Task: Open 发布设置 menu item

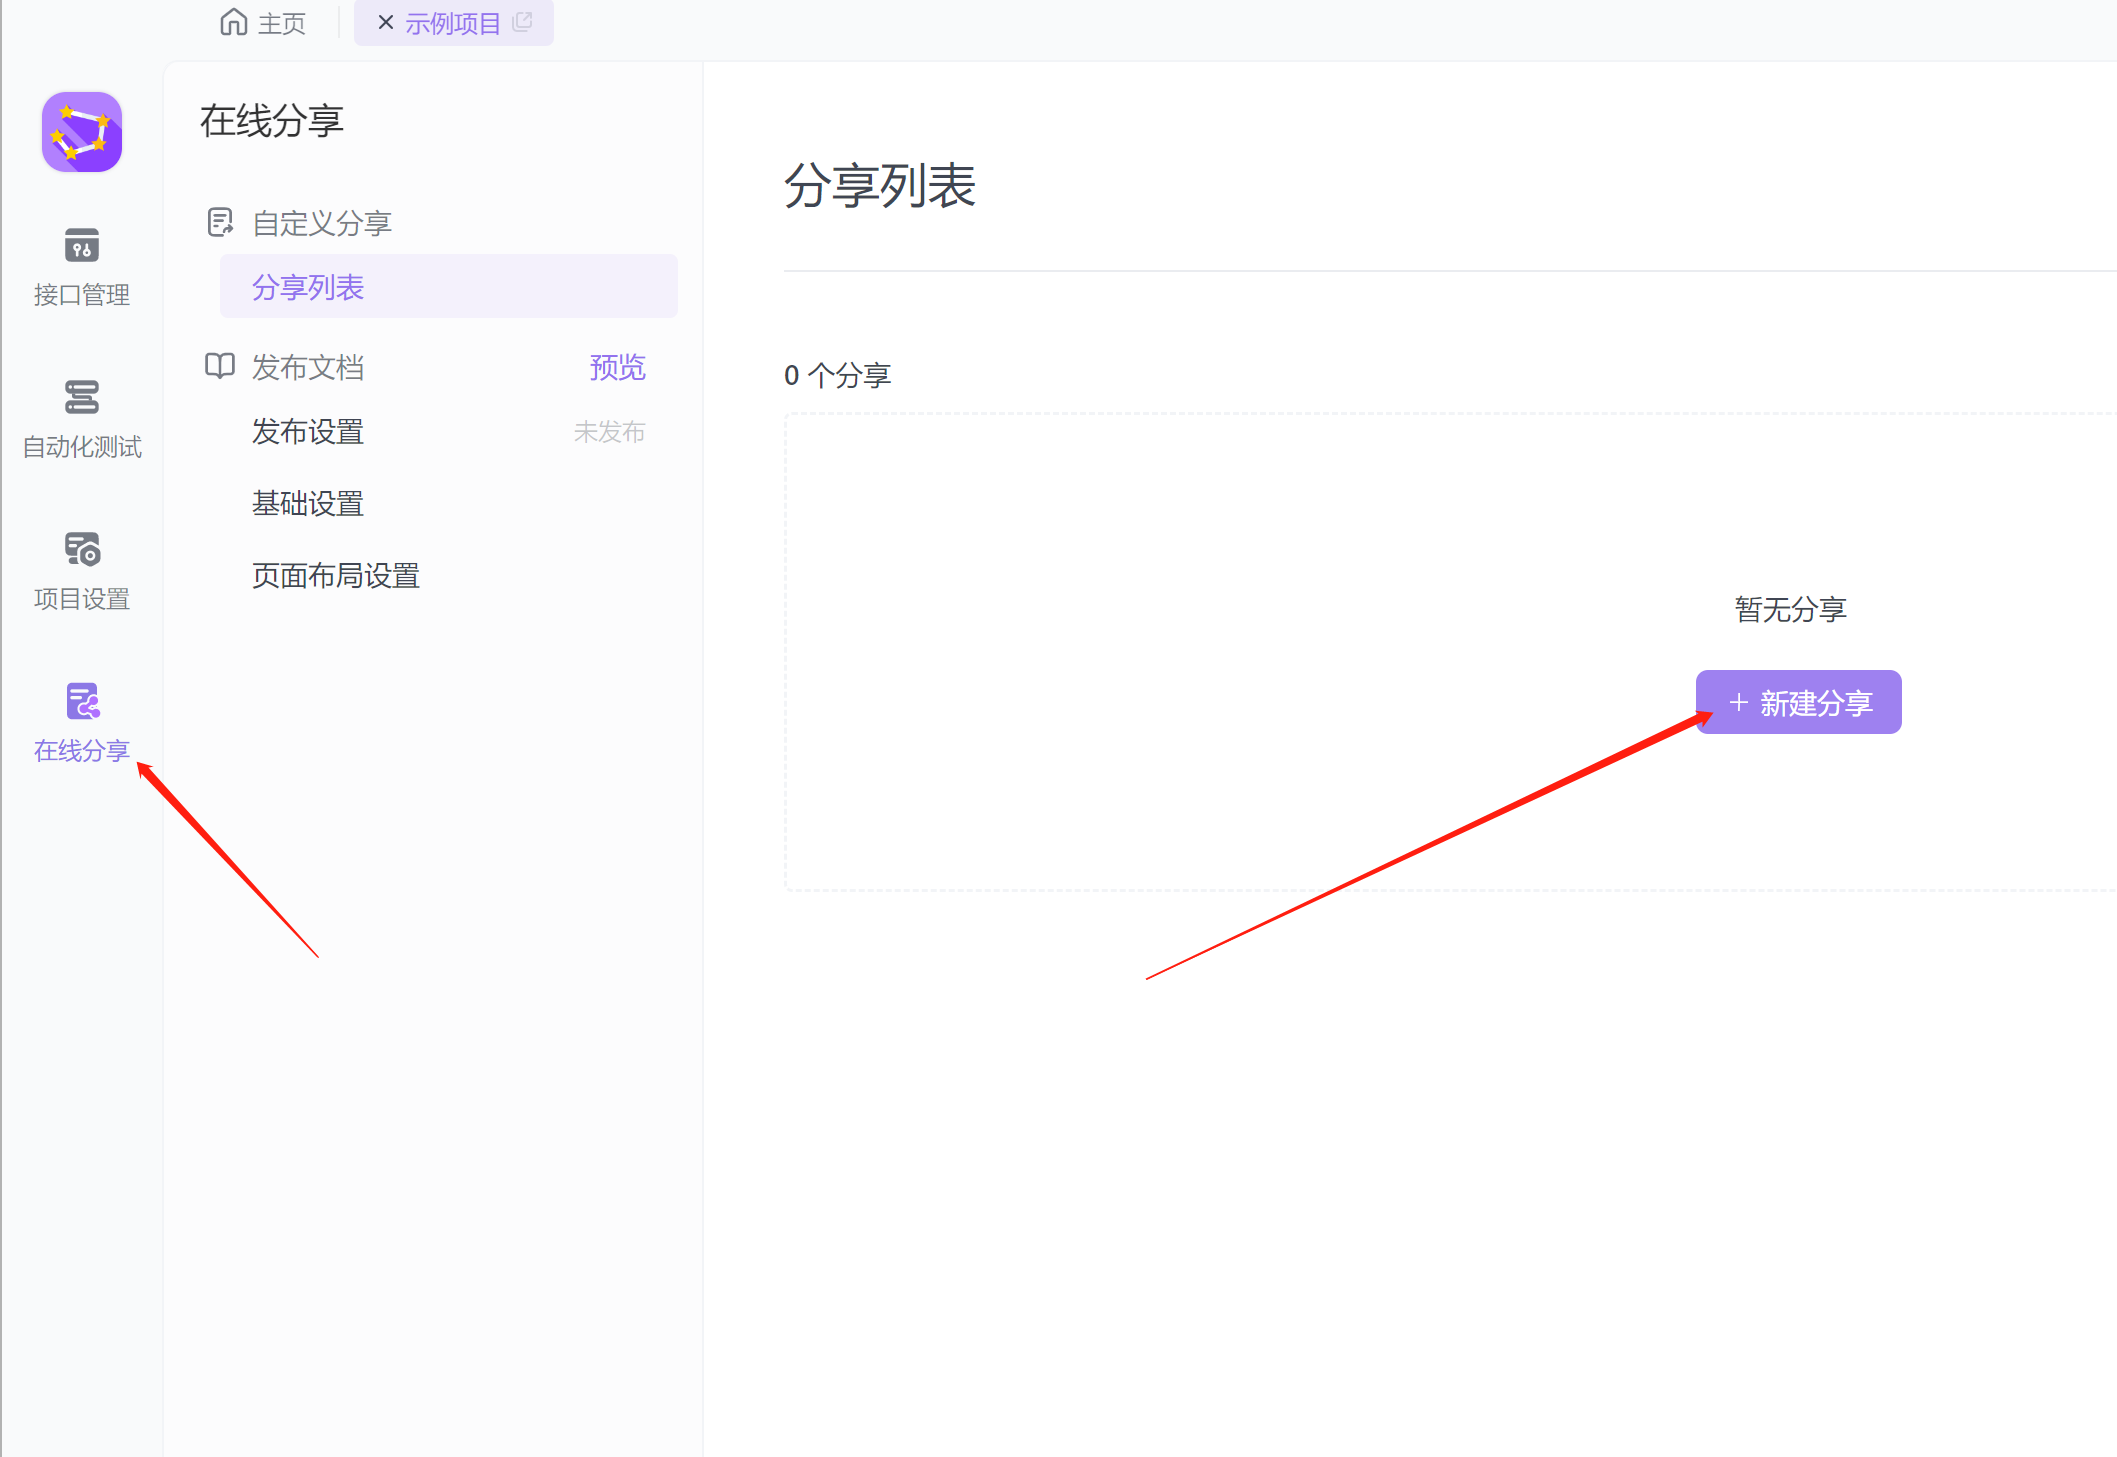Action: pos(308,432)
